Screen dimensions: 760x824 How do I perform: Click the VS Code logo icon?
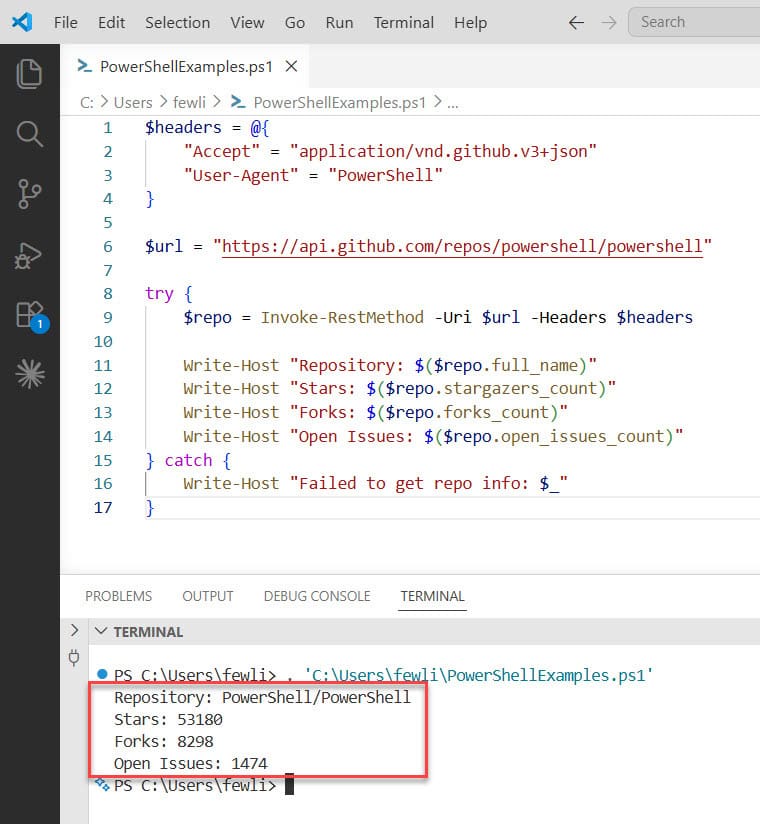(x=22, y=22)
